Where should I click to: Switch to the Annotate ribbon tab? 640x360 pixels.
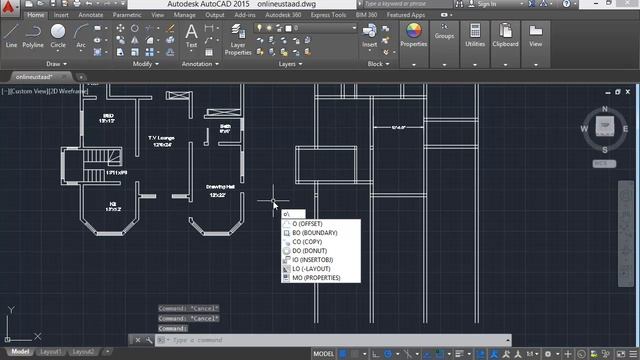tap(91, 15)
